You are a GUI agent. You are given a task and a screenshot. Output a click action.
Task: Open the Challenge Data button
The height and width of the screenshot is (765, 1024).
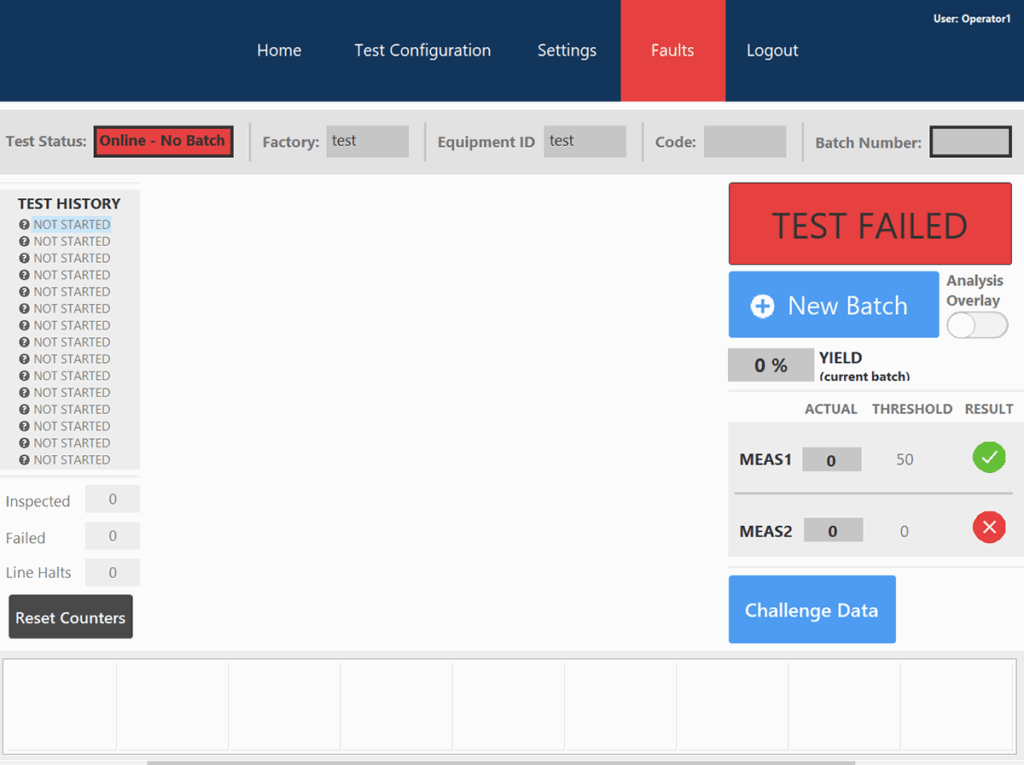[811, 610]
